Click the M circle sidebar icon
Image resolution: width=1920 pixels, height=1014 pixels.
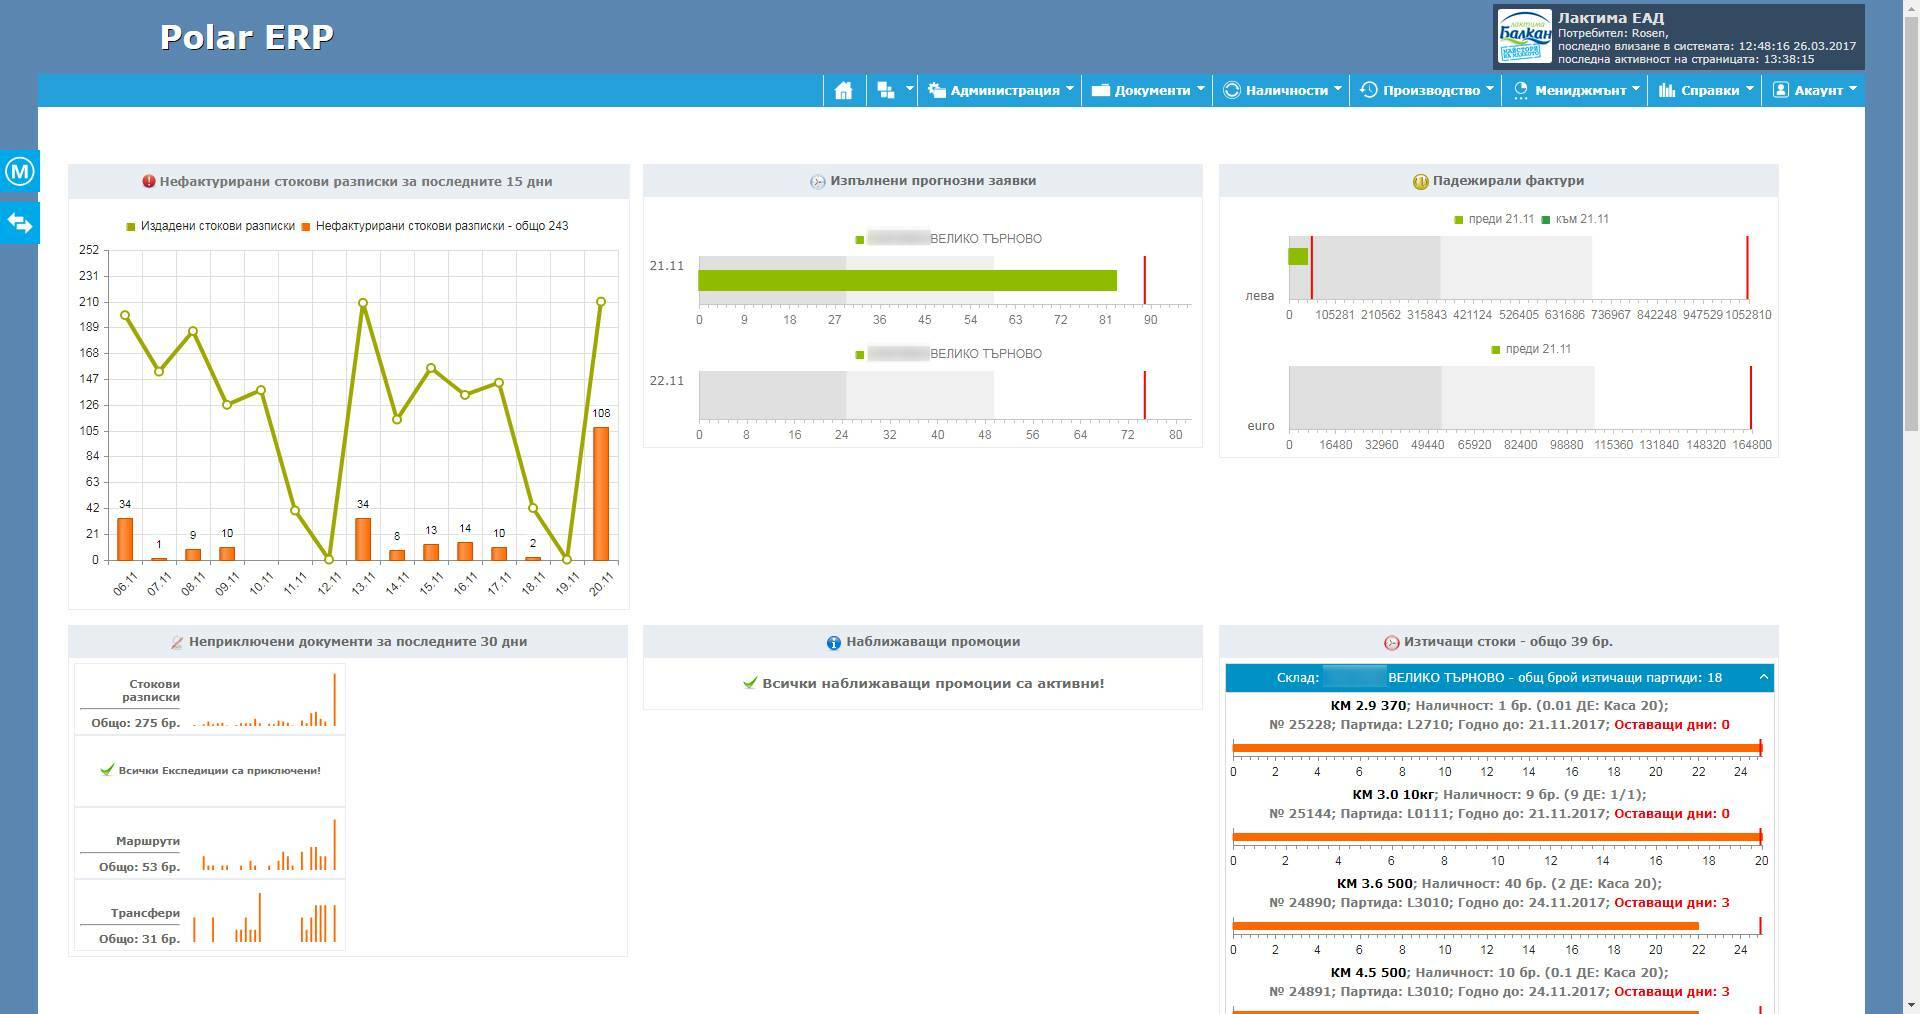(20, 172)
